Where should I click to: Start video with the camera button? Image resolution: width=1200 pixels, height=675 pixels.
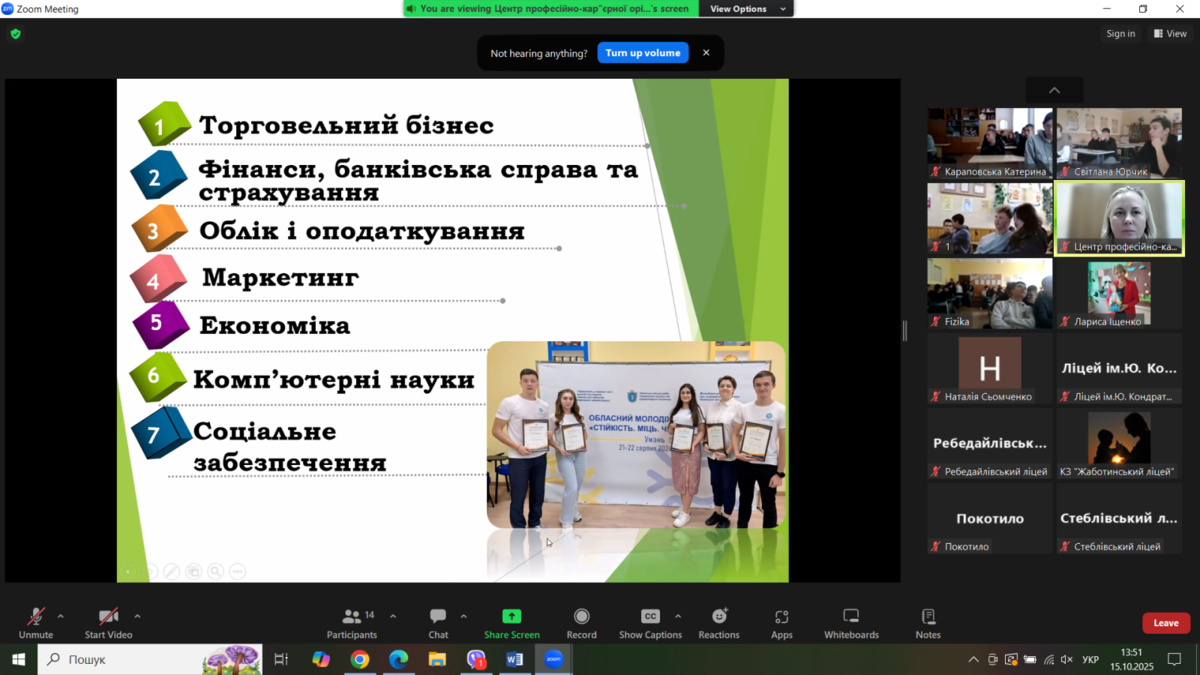(108, 622)
